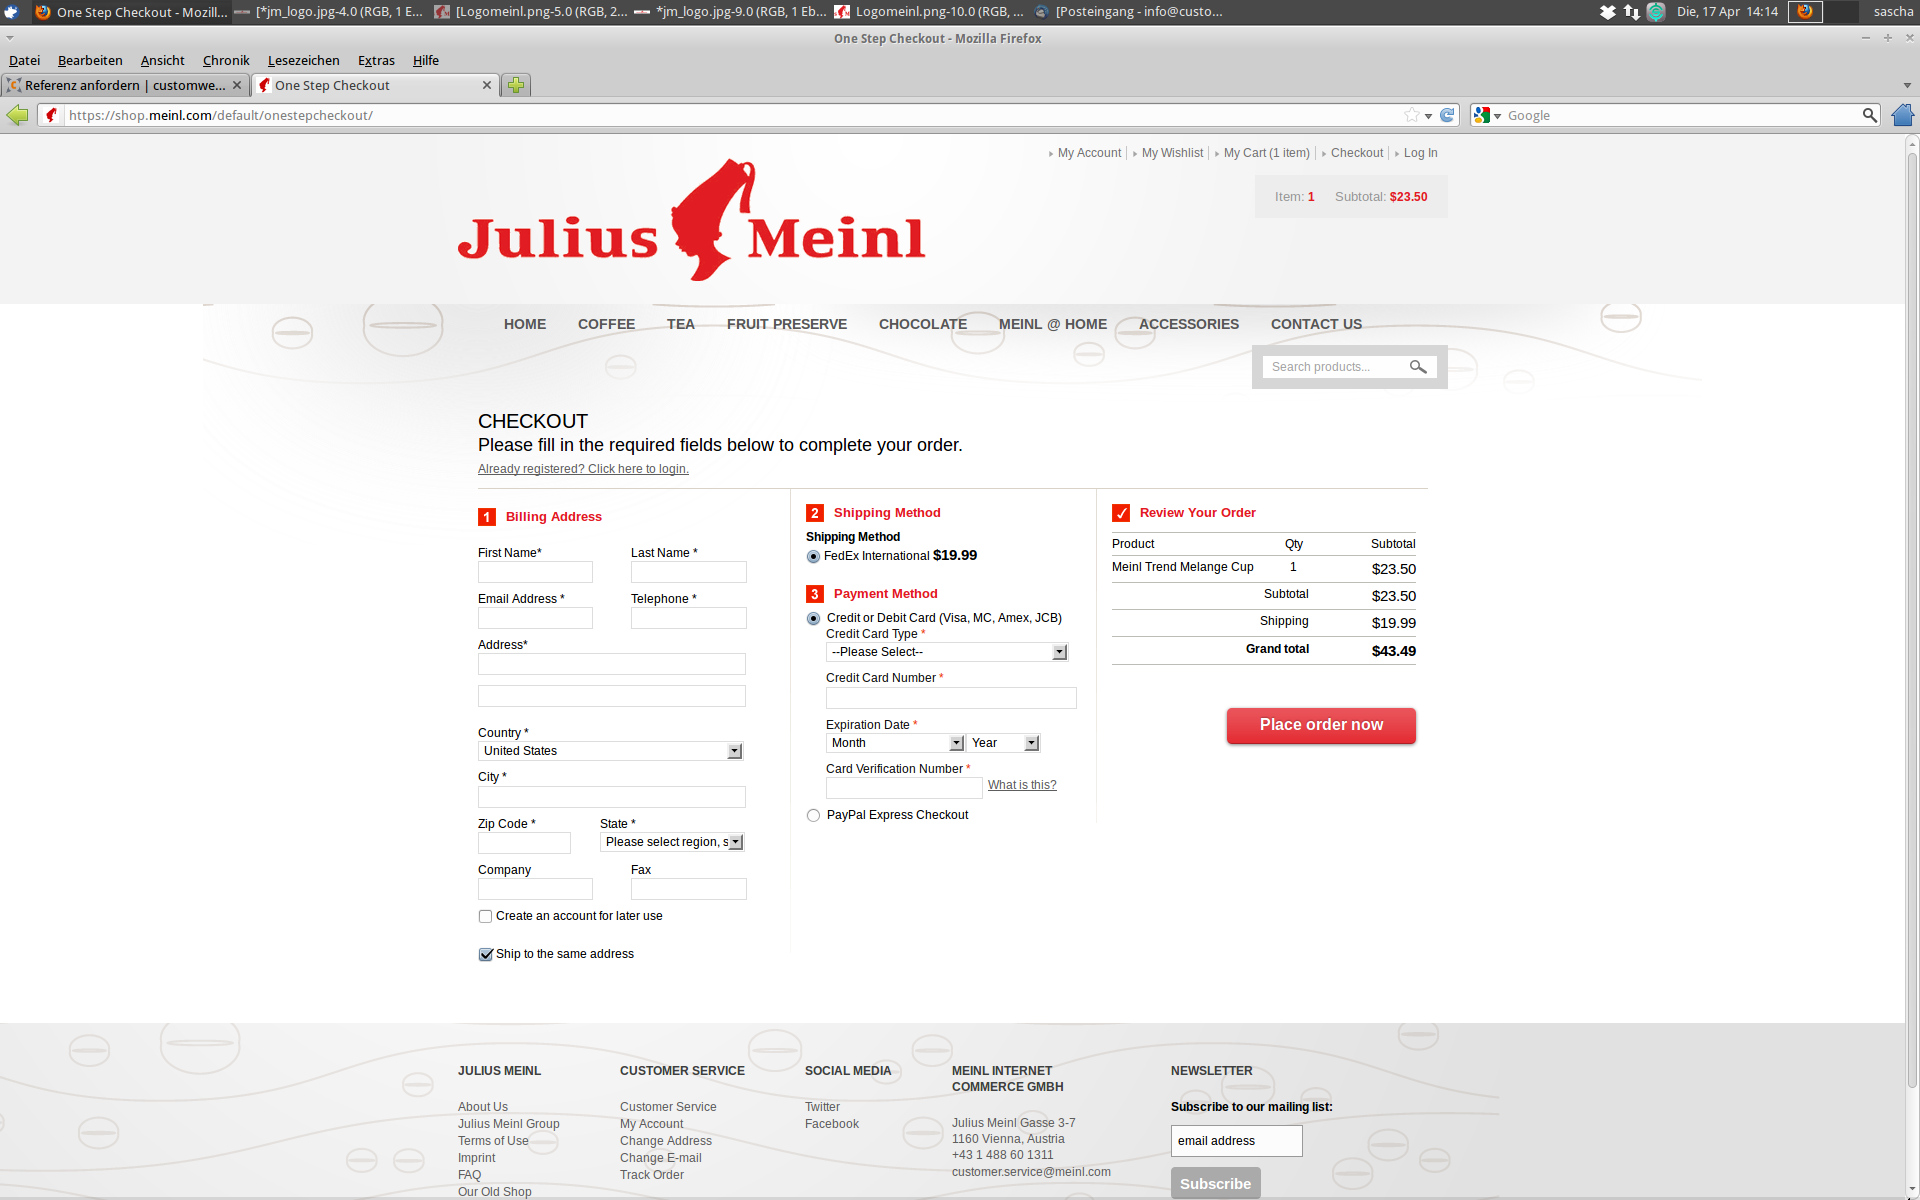1920x1200 pixels.
Task: Open My Wishlist link
Action: (x=1172, y=153)
